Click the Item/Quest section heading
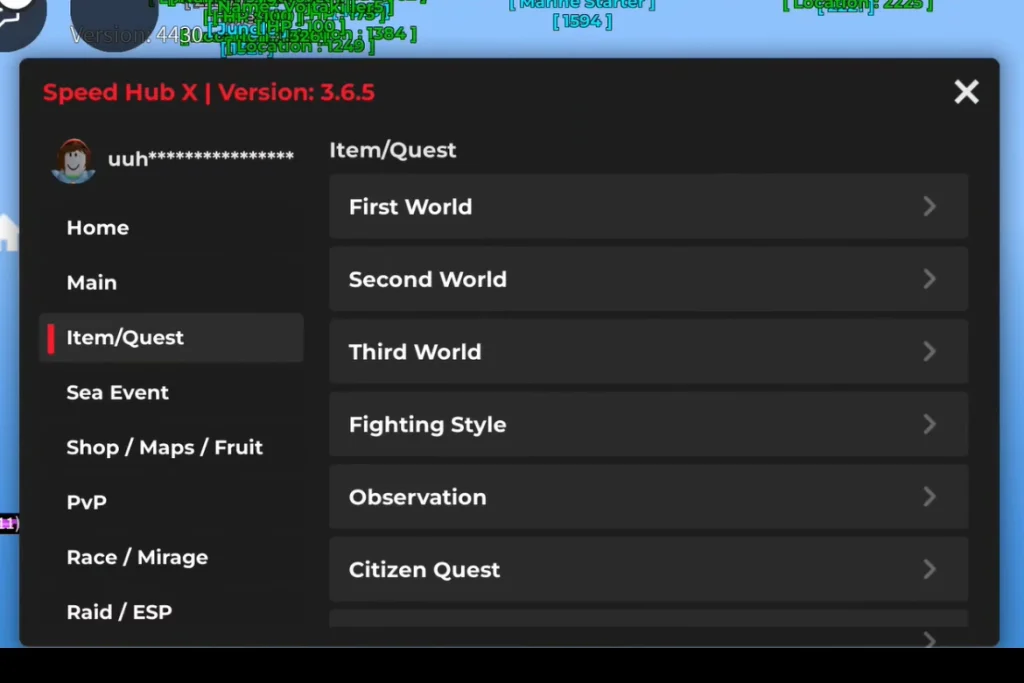The width and height of the screenshot is (1024, 683). (392, 150)
